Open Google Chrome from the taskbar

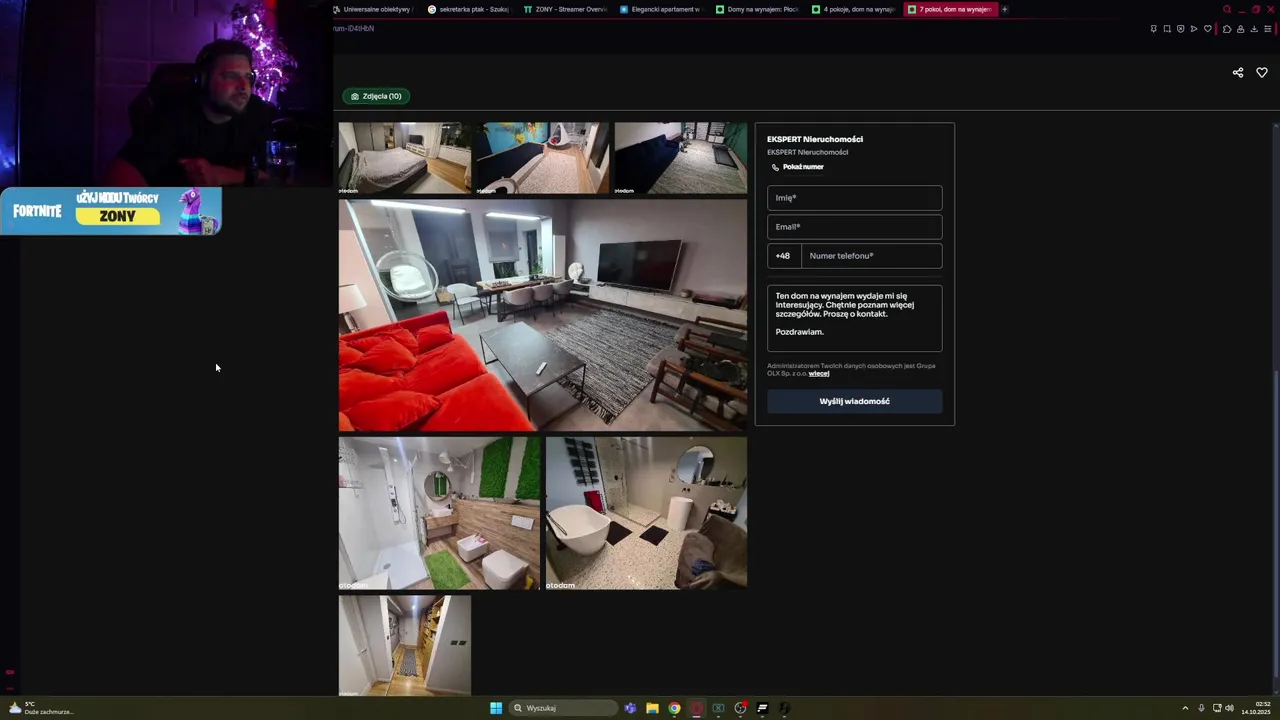tap(674, 708)
